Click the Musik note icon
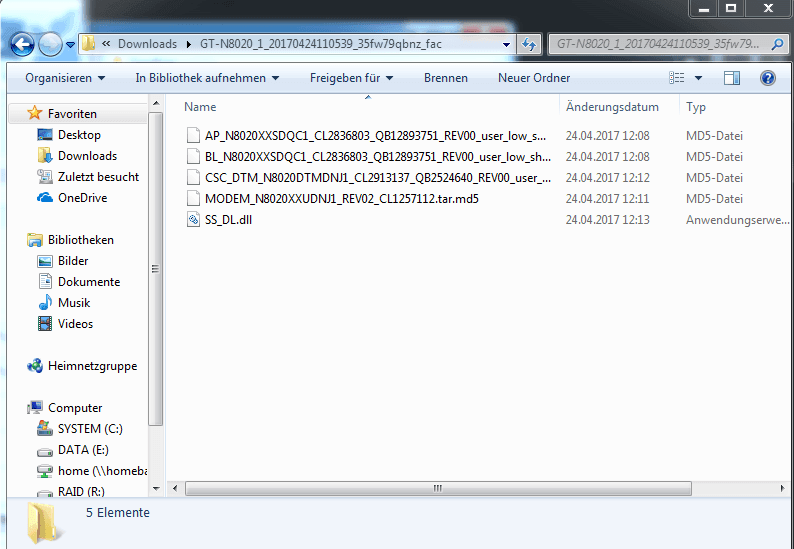 pyautogui.click(x=45, y=302)
